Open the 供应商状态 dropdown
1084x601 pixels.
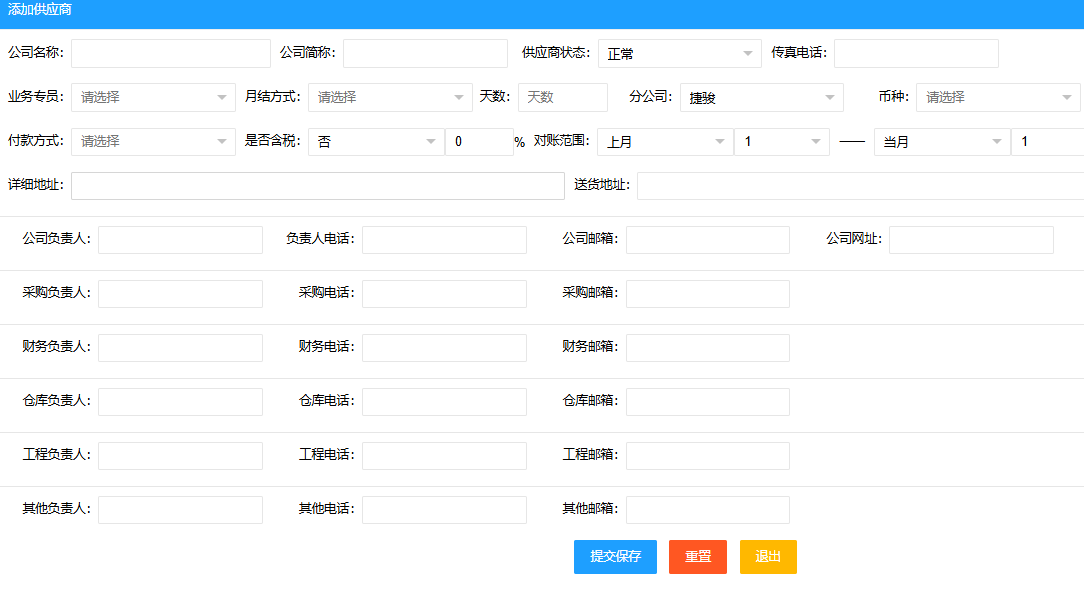coord(679,52)
